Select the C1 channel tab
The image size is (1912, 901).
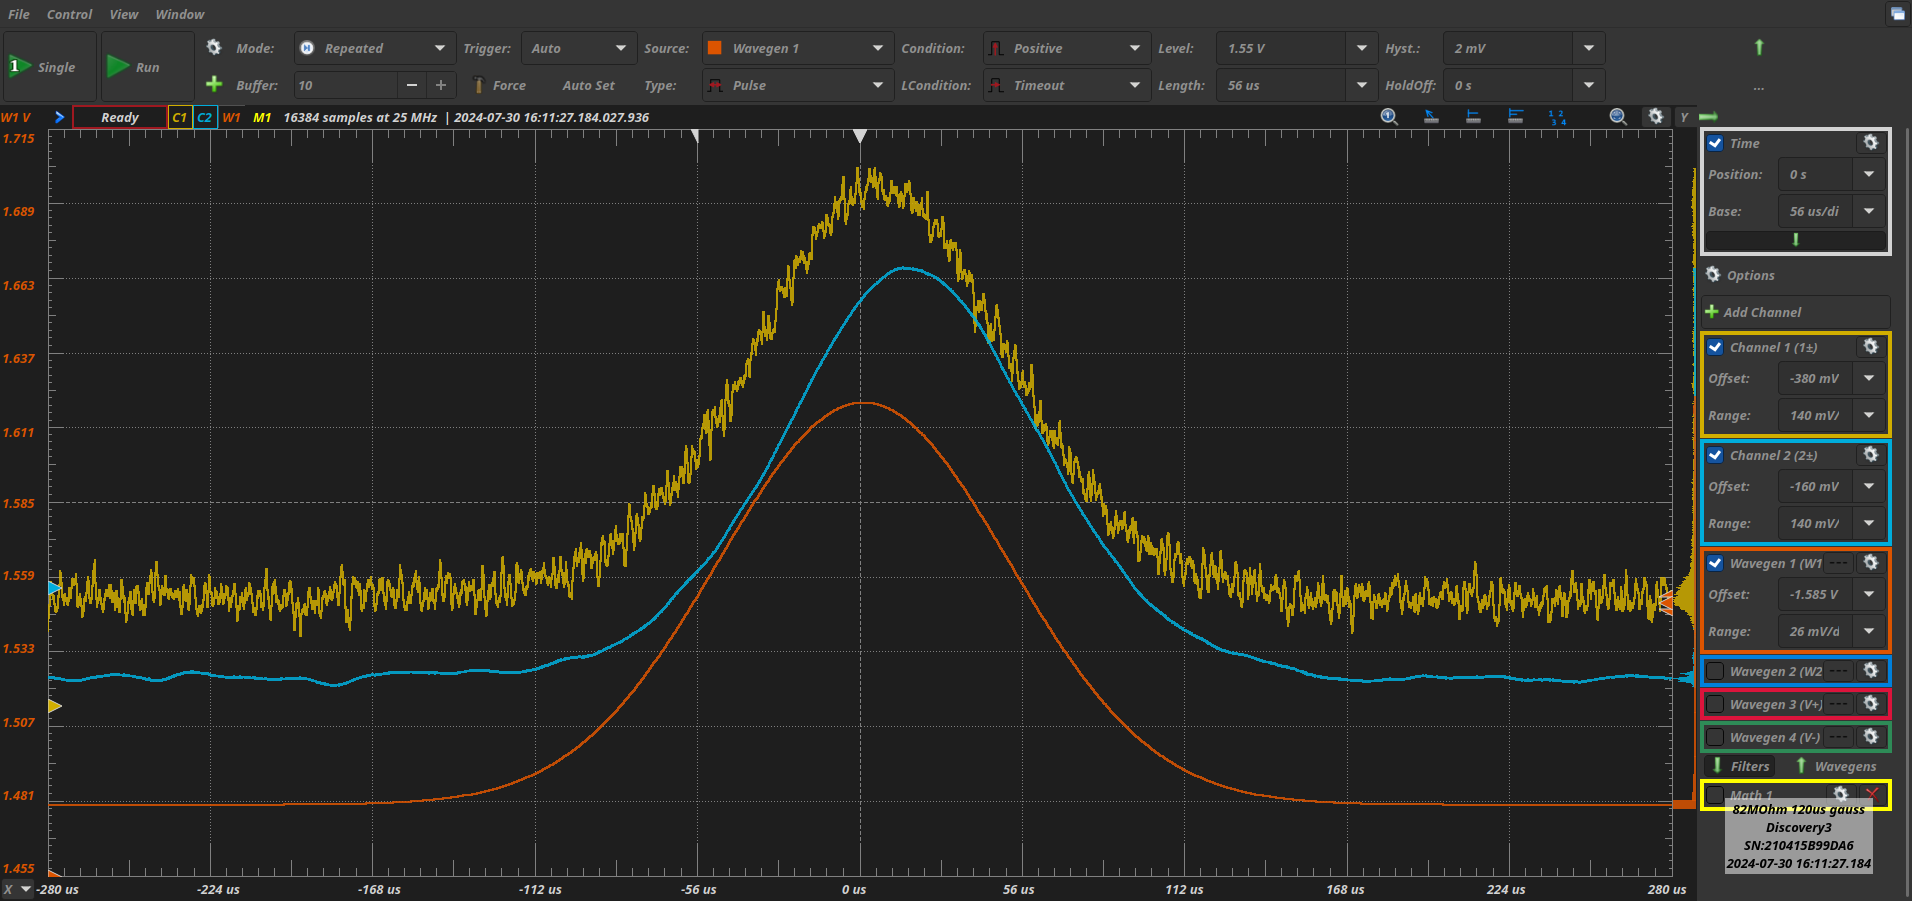[180, 117]
